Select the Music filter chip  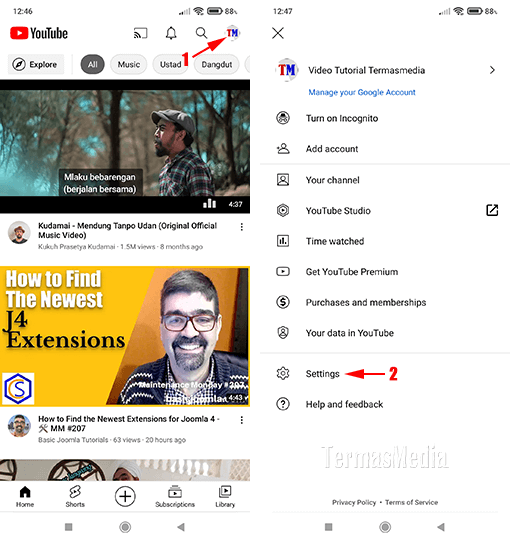(129, 64)
